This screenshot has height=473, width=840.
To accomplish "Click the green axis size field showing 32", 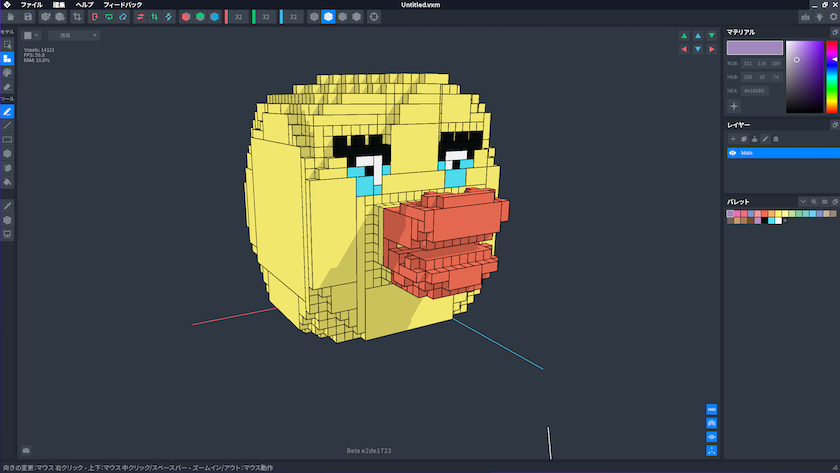I will click(x=266, y=17).
